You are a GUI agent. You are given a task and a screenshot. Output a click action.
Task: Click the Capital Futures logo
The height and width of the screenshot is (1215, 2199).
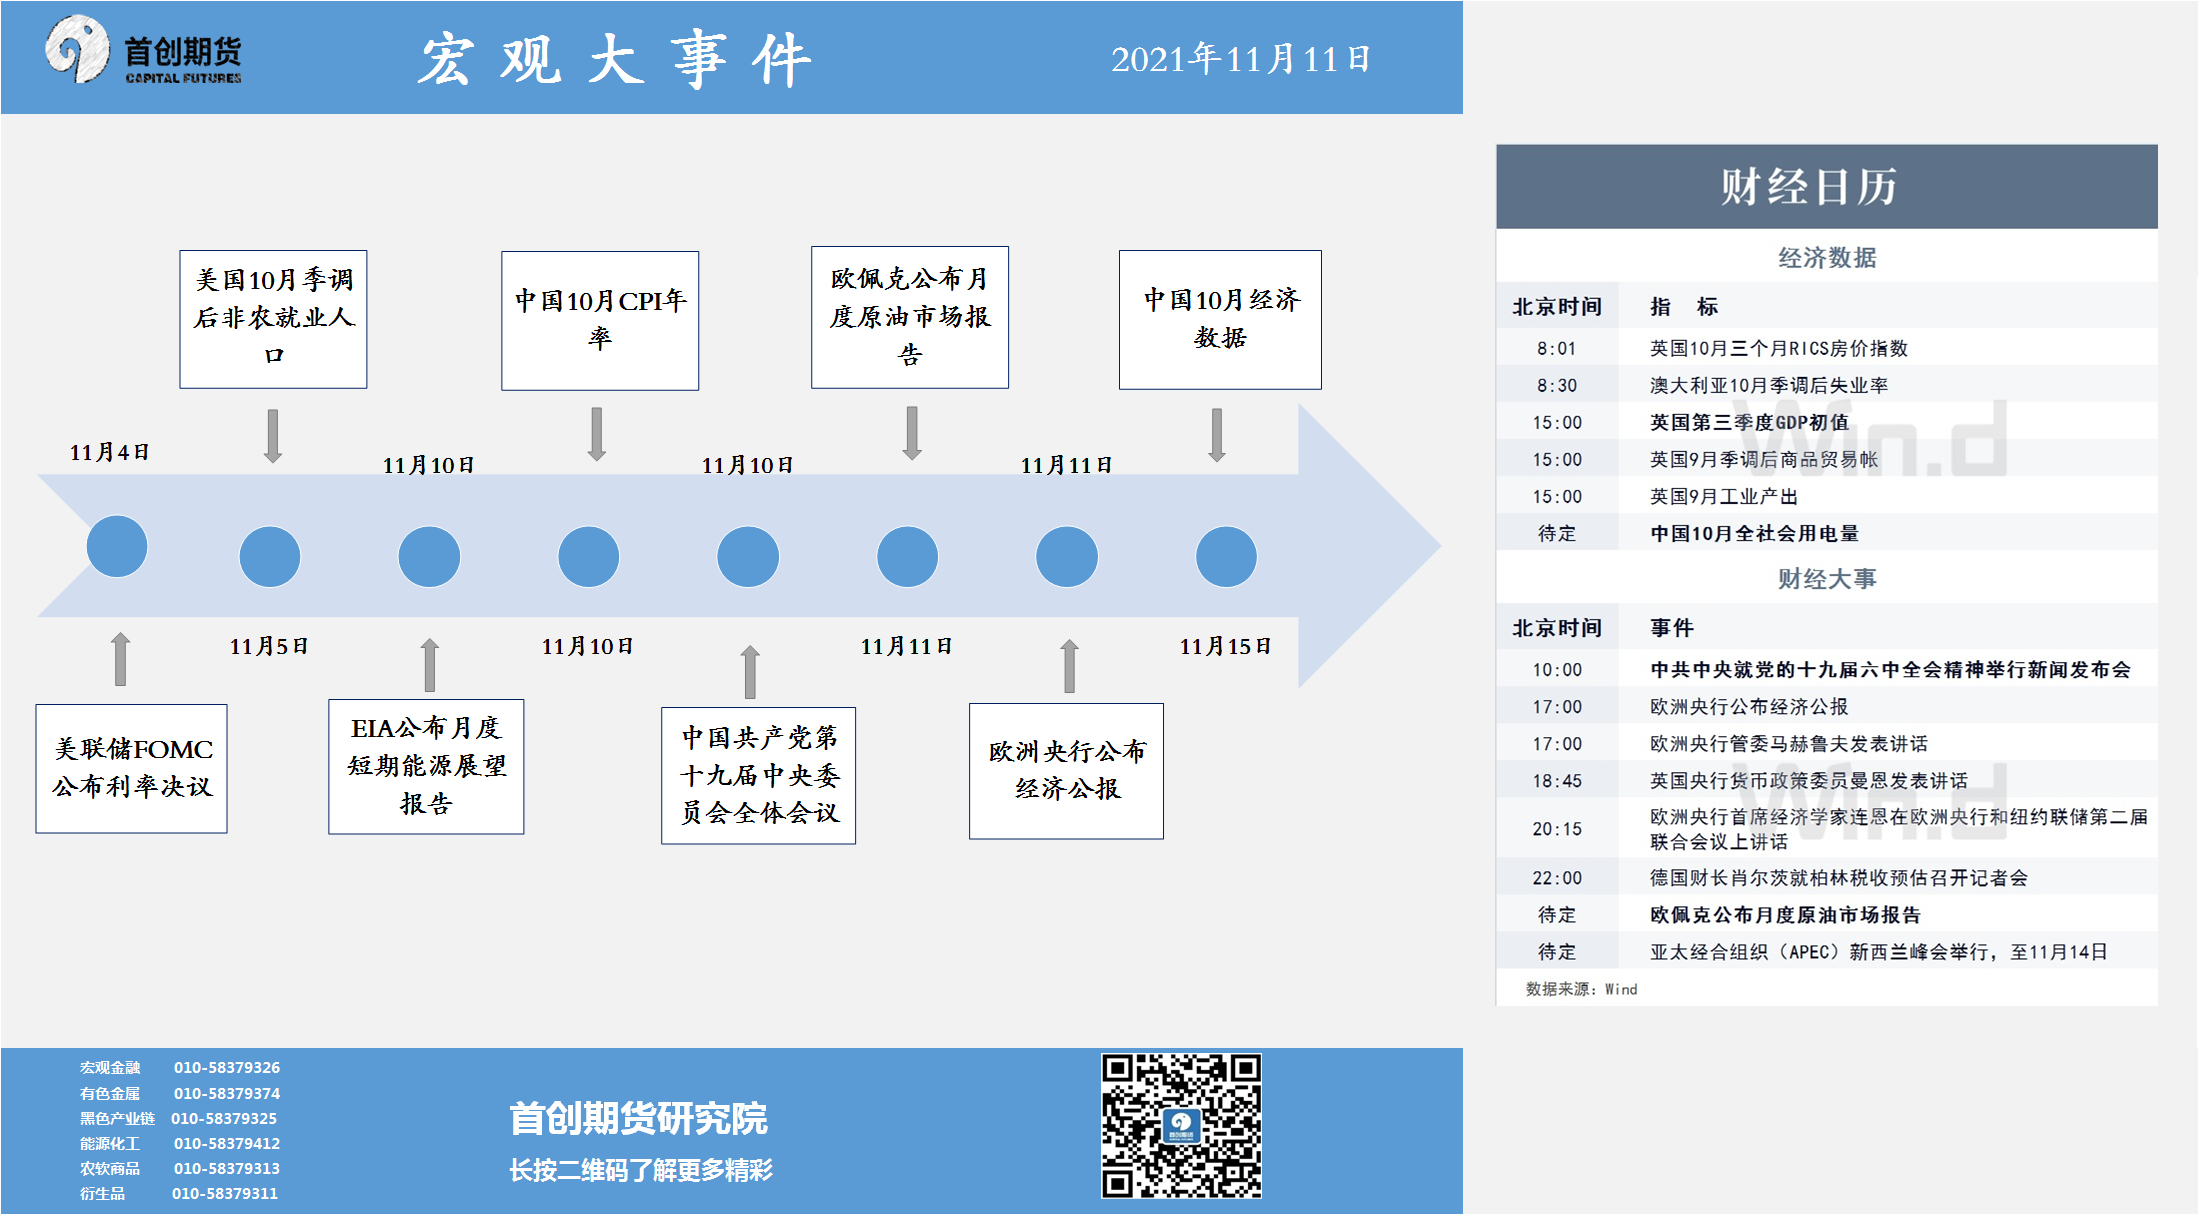pos(144,50)
